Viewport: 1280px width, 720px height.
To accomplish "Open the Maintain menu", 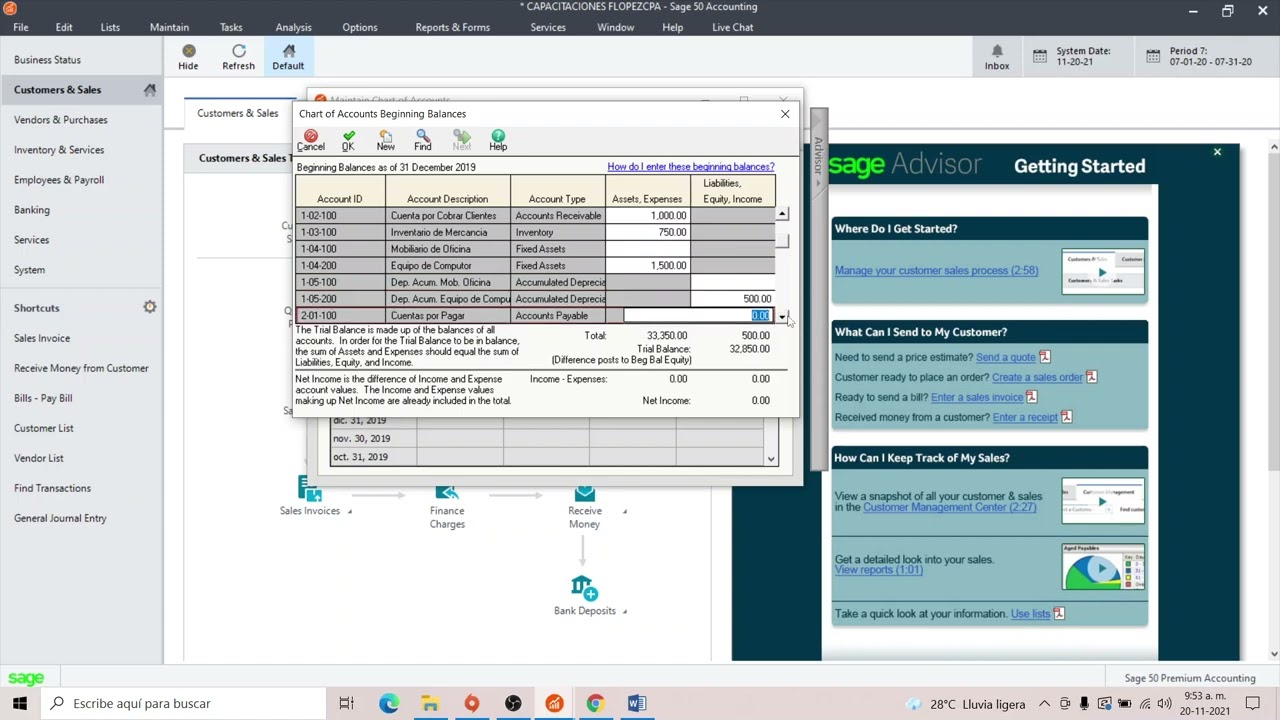I will 169,27.
